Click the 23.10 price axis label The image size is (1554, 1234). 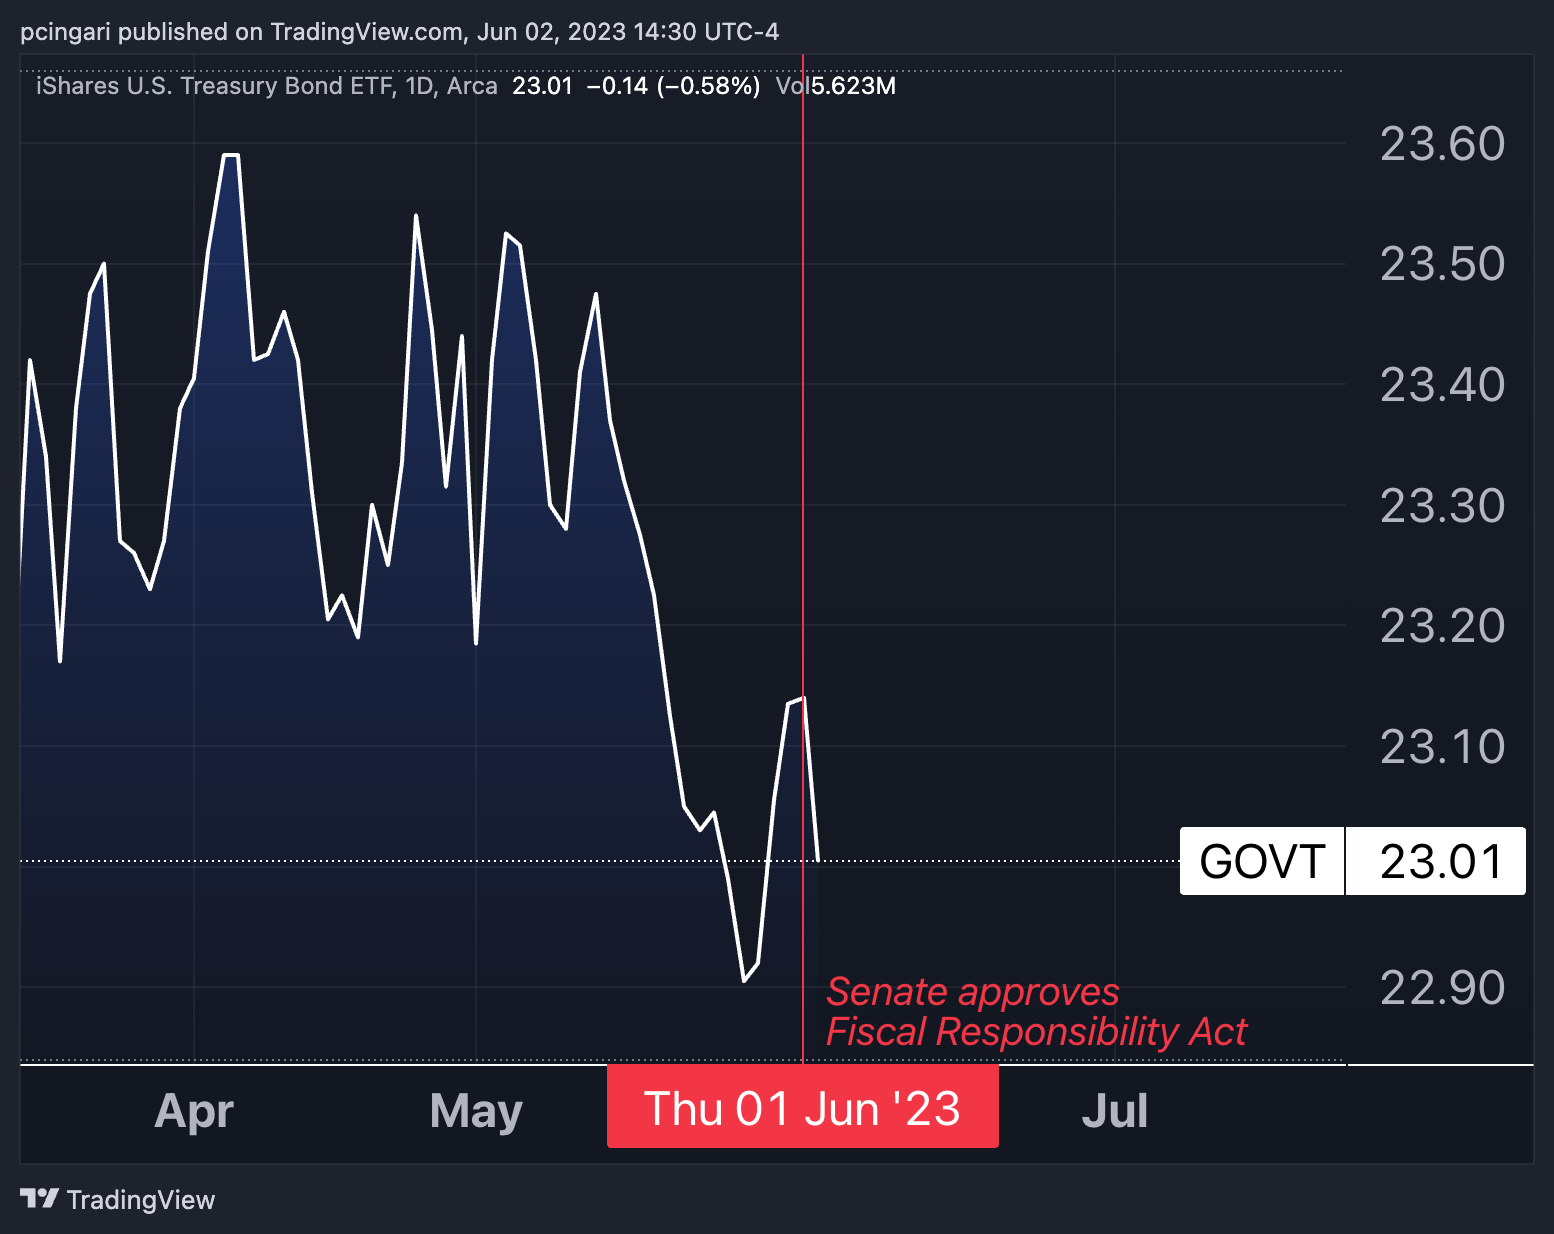click(1441, 746)
